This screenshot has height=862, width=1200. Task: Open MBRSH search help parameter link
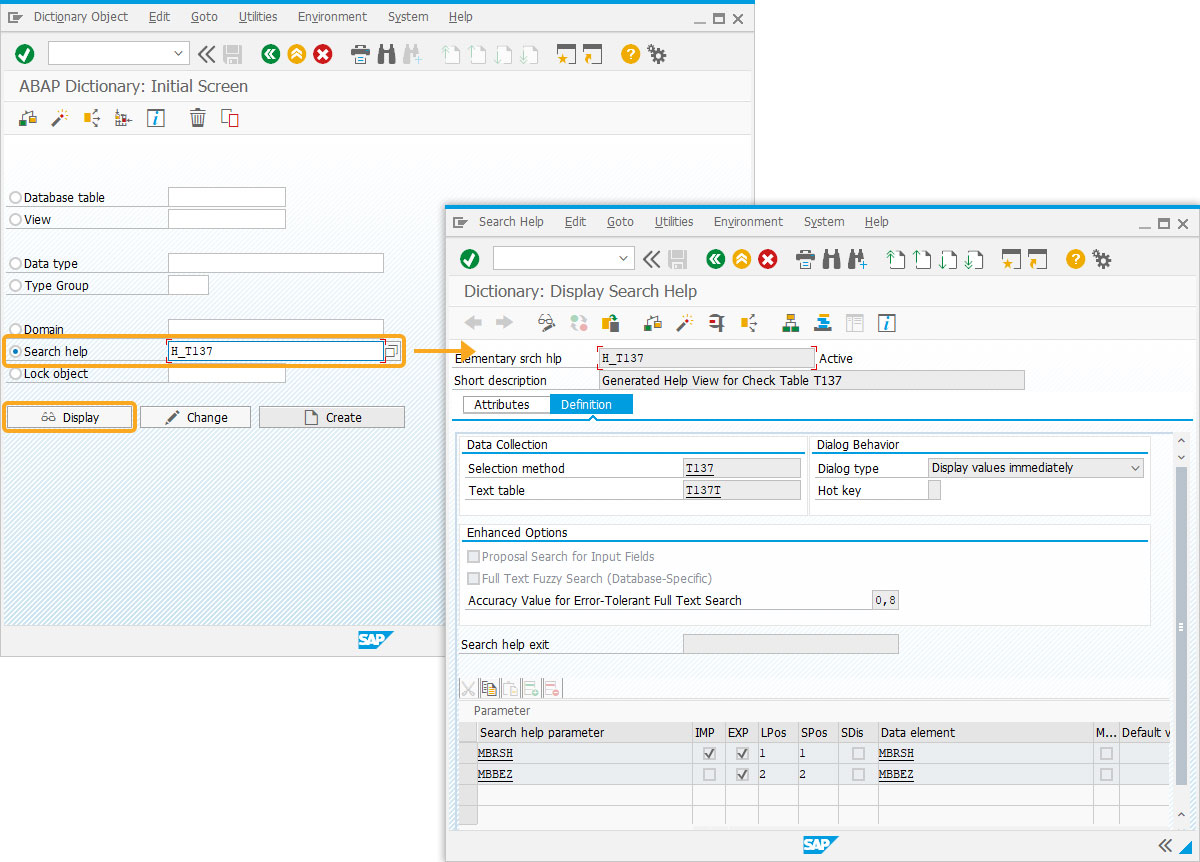pyautogui.click(x=496, y=753)
